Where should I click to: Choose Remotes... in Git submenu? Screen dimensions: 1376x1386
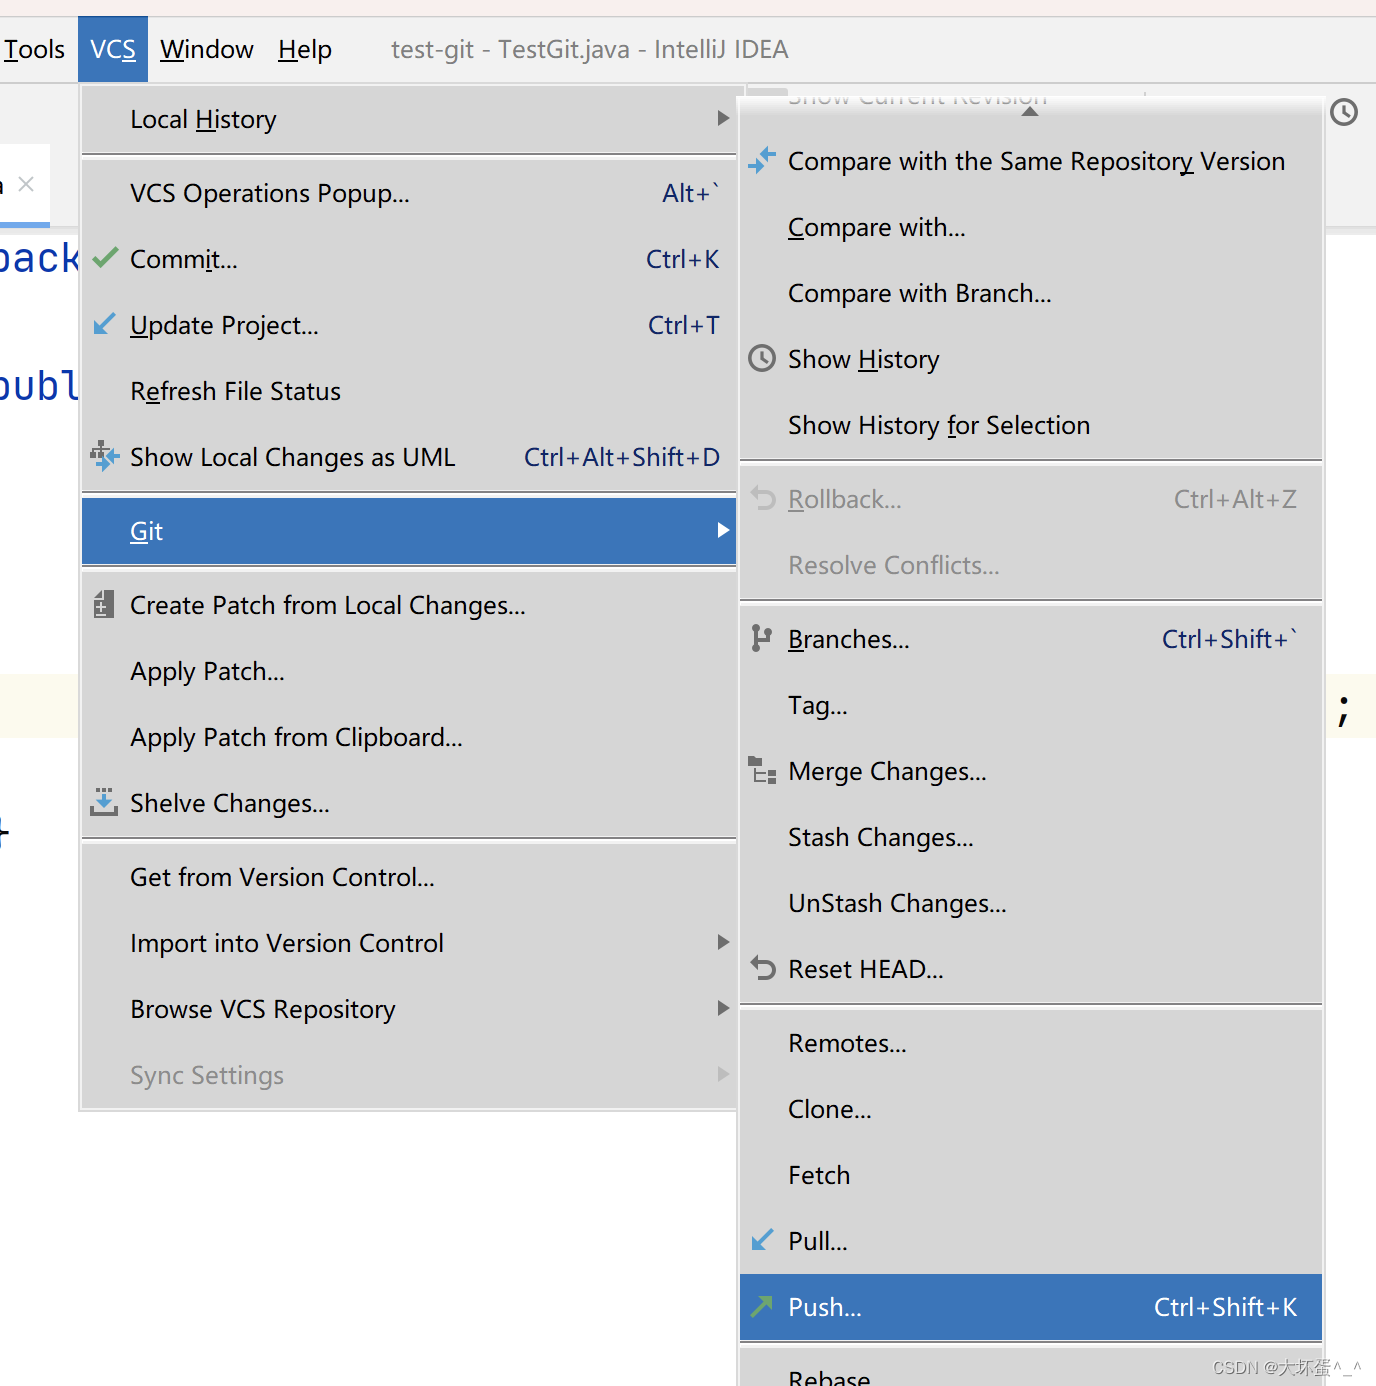[1031, 1043]
